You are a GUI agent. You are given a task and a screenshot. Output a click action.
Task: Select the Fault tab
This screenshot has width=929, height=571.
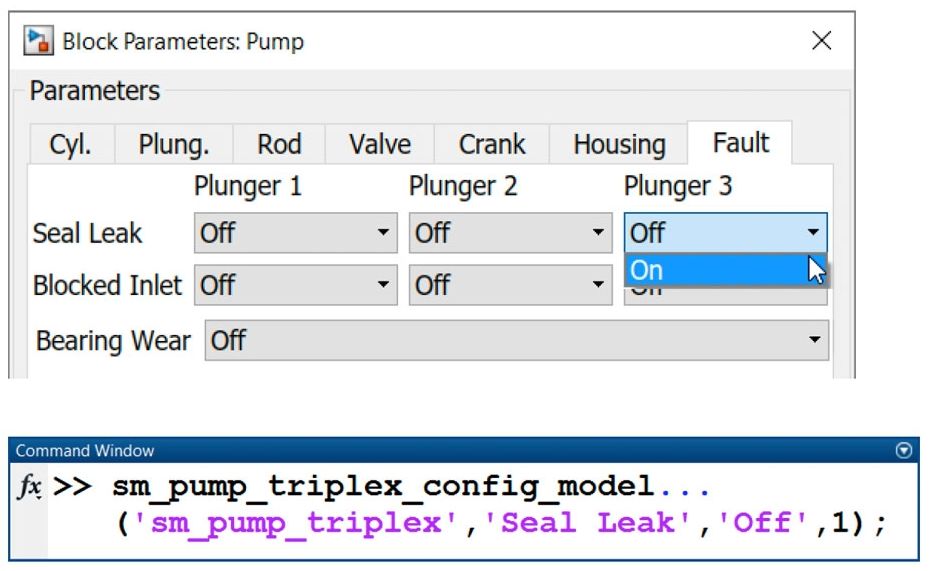pyautogui.click(x=740, y=143)
